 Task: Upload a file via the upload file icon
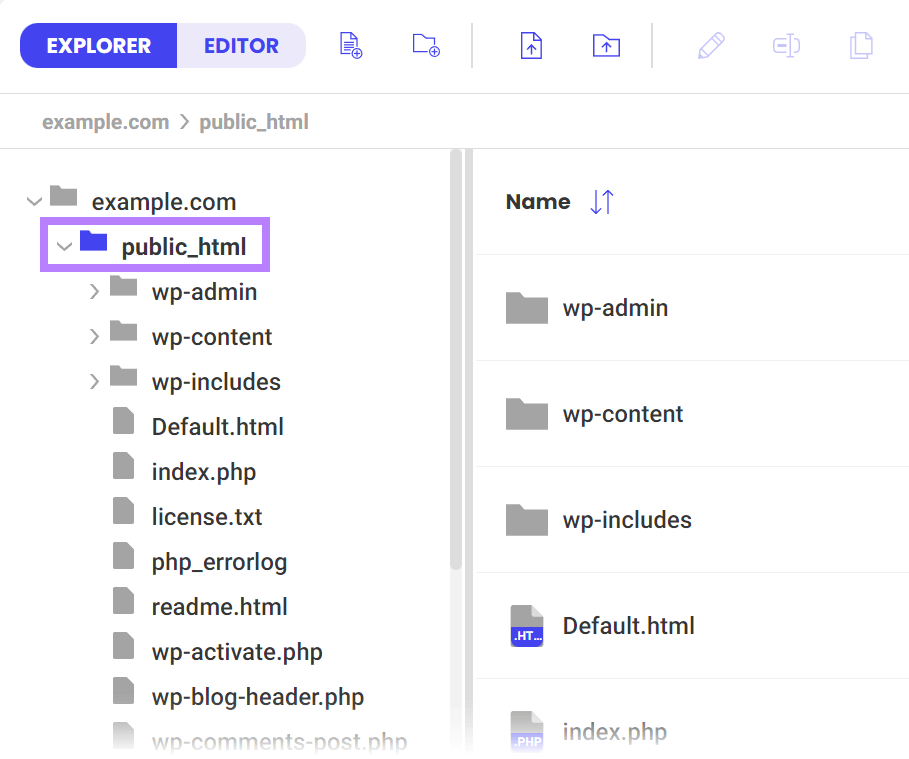531,45
